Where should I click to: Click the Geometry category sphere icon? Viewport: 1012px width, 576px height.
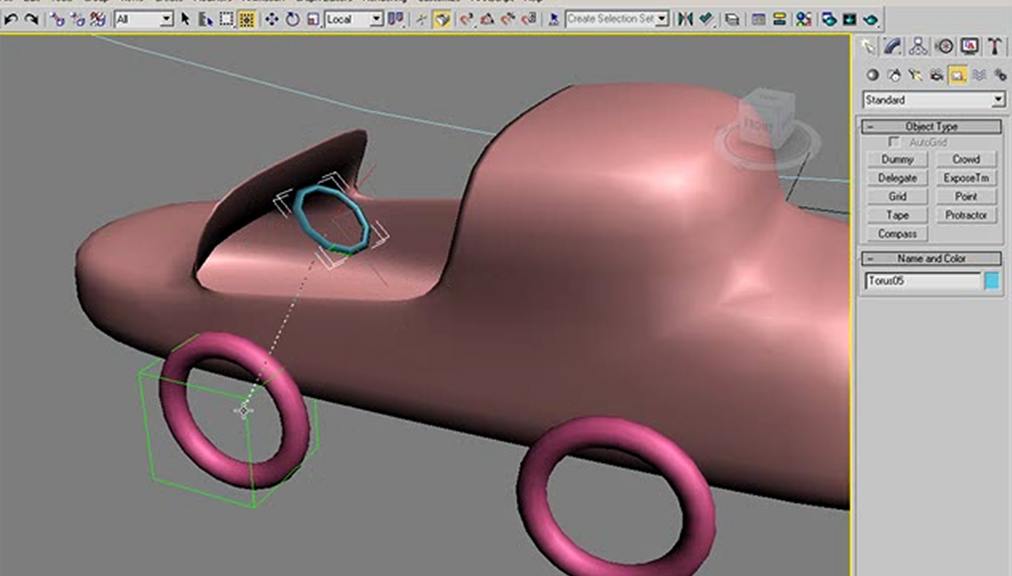pos(872,74)
